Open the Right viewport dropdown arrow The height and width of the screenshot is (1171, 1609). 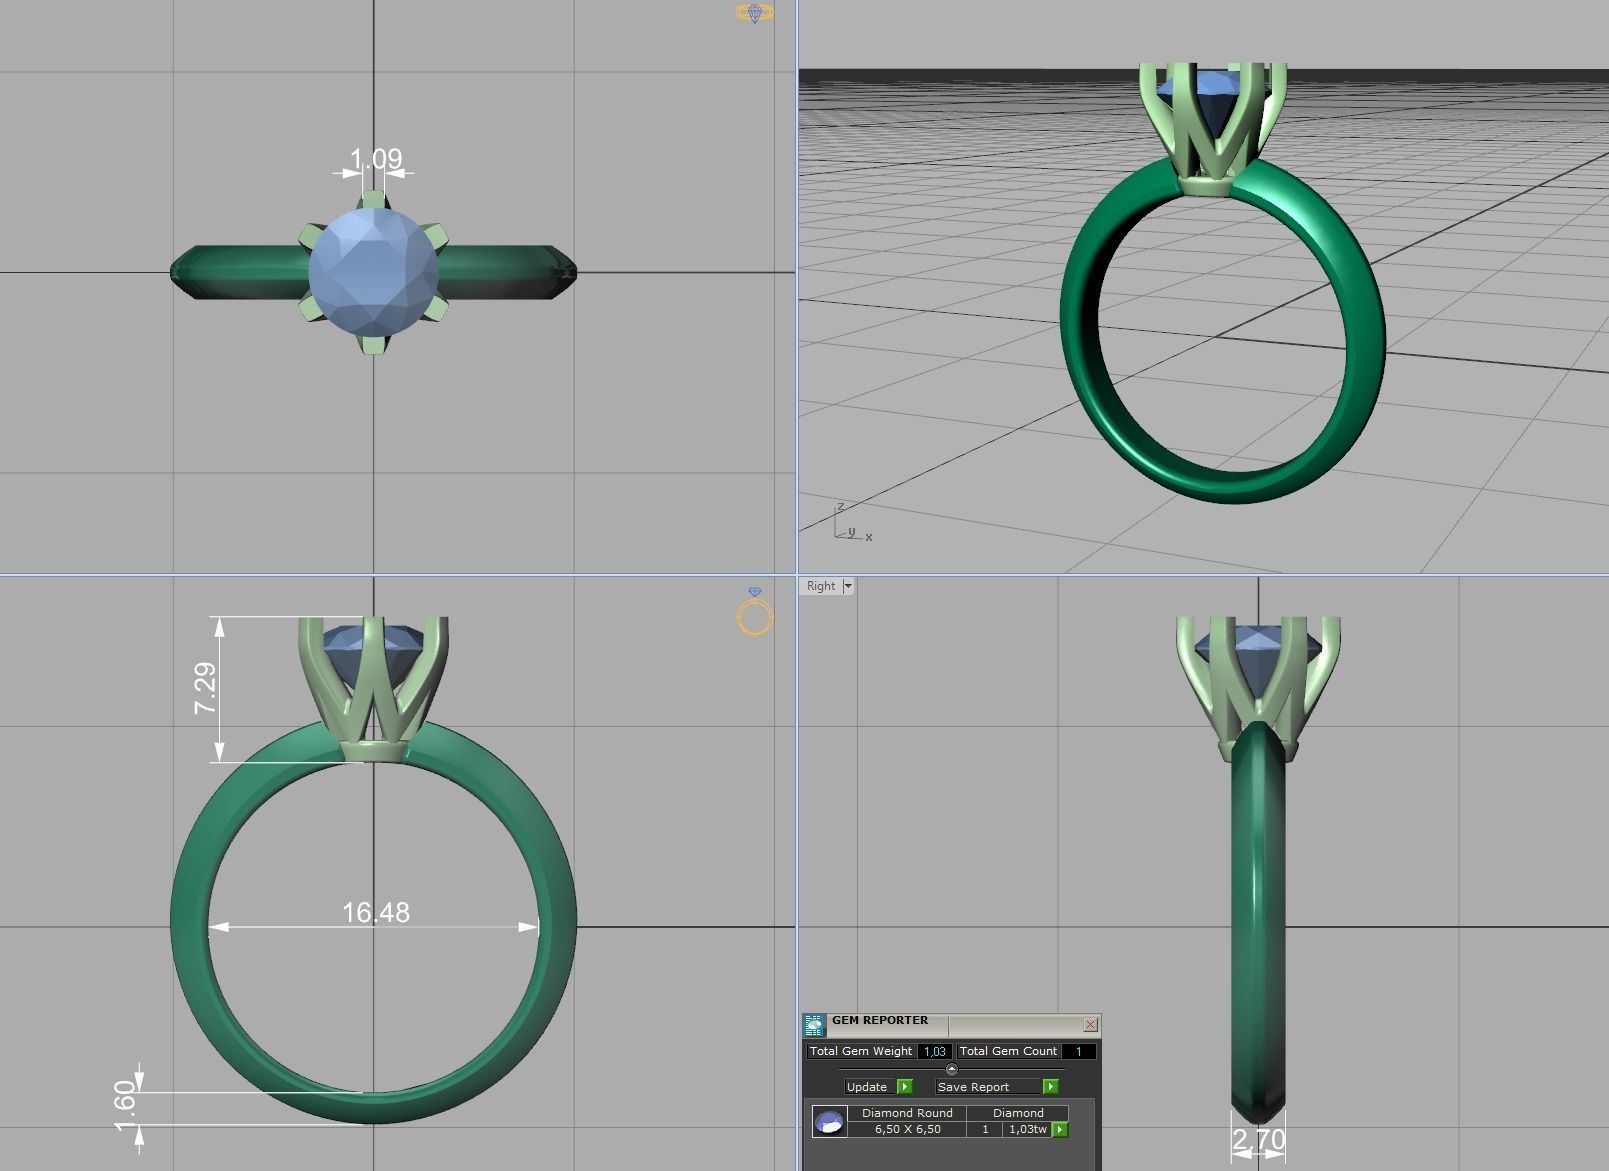pos(848,586)
